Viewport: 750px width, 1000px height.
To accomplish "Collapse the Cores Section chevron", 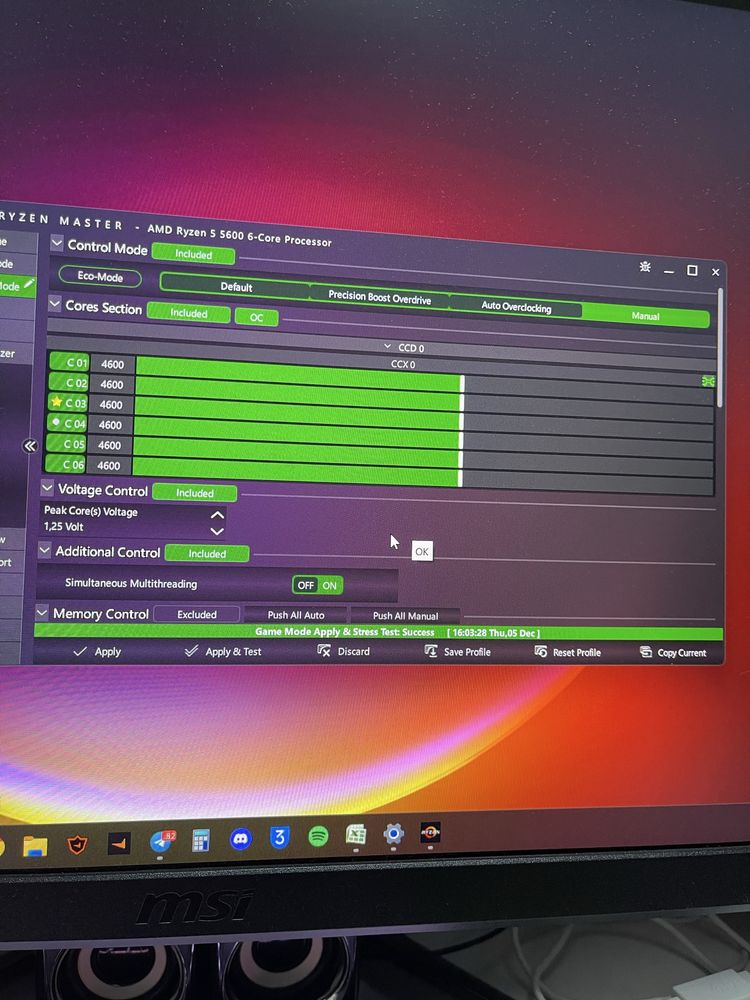I will [x=55, y=304].
